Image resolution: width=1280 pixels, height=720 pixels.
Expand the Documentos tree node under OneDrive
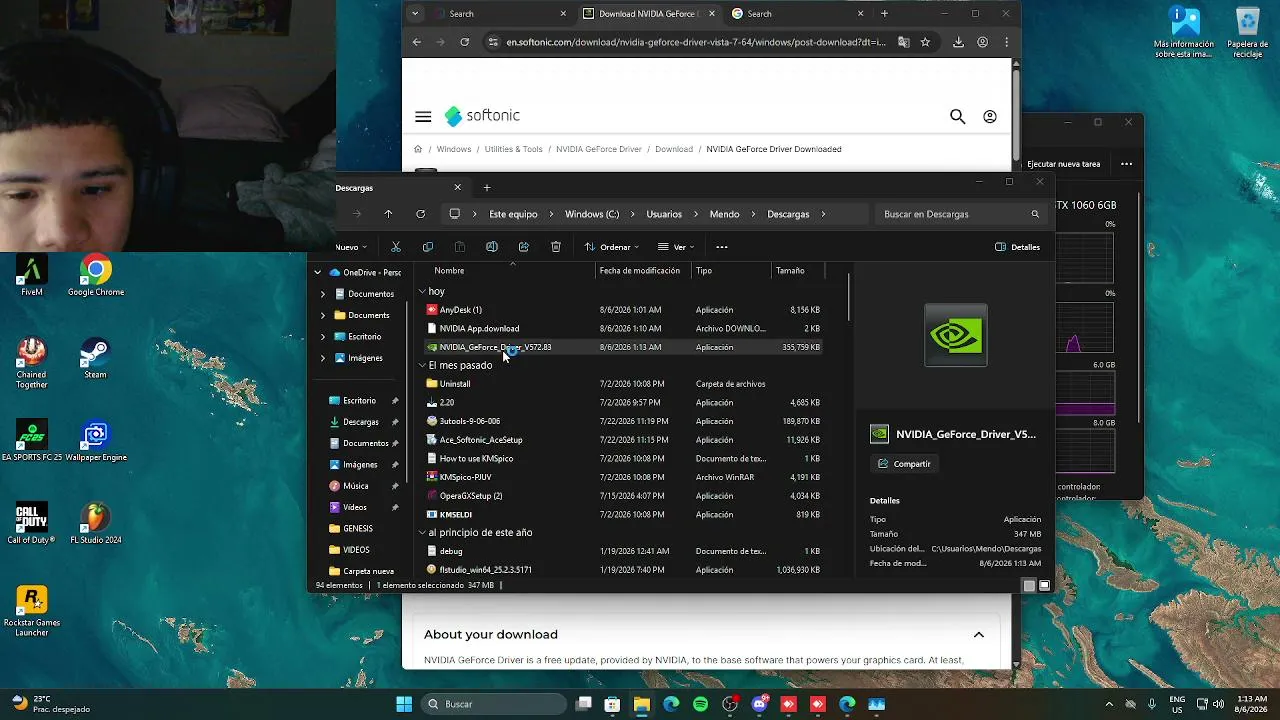coord(322,294)
